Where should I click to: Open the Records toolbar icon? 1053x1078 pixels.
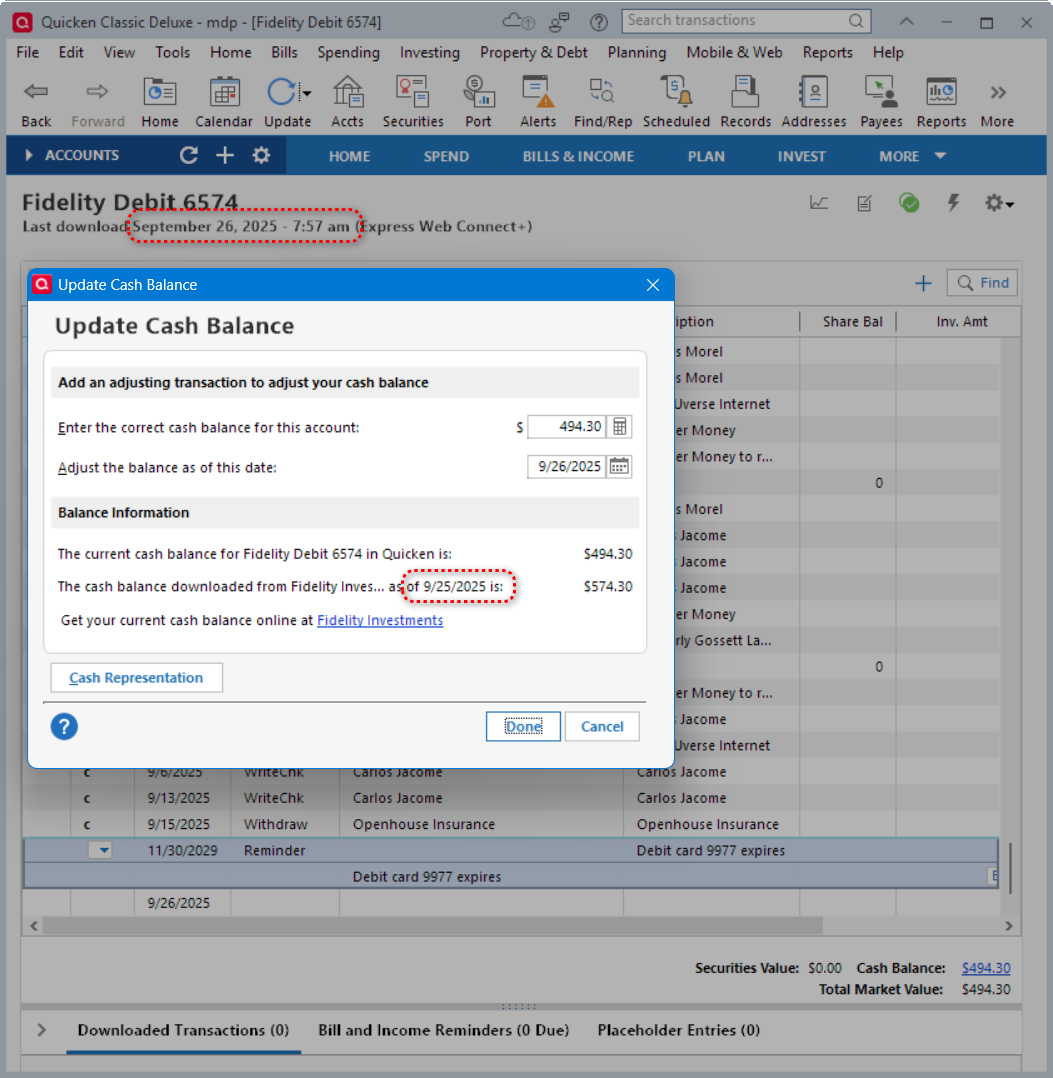[x=745, y=92]
